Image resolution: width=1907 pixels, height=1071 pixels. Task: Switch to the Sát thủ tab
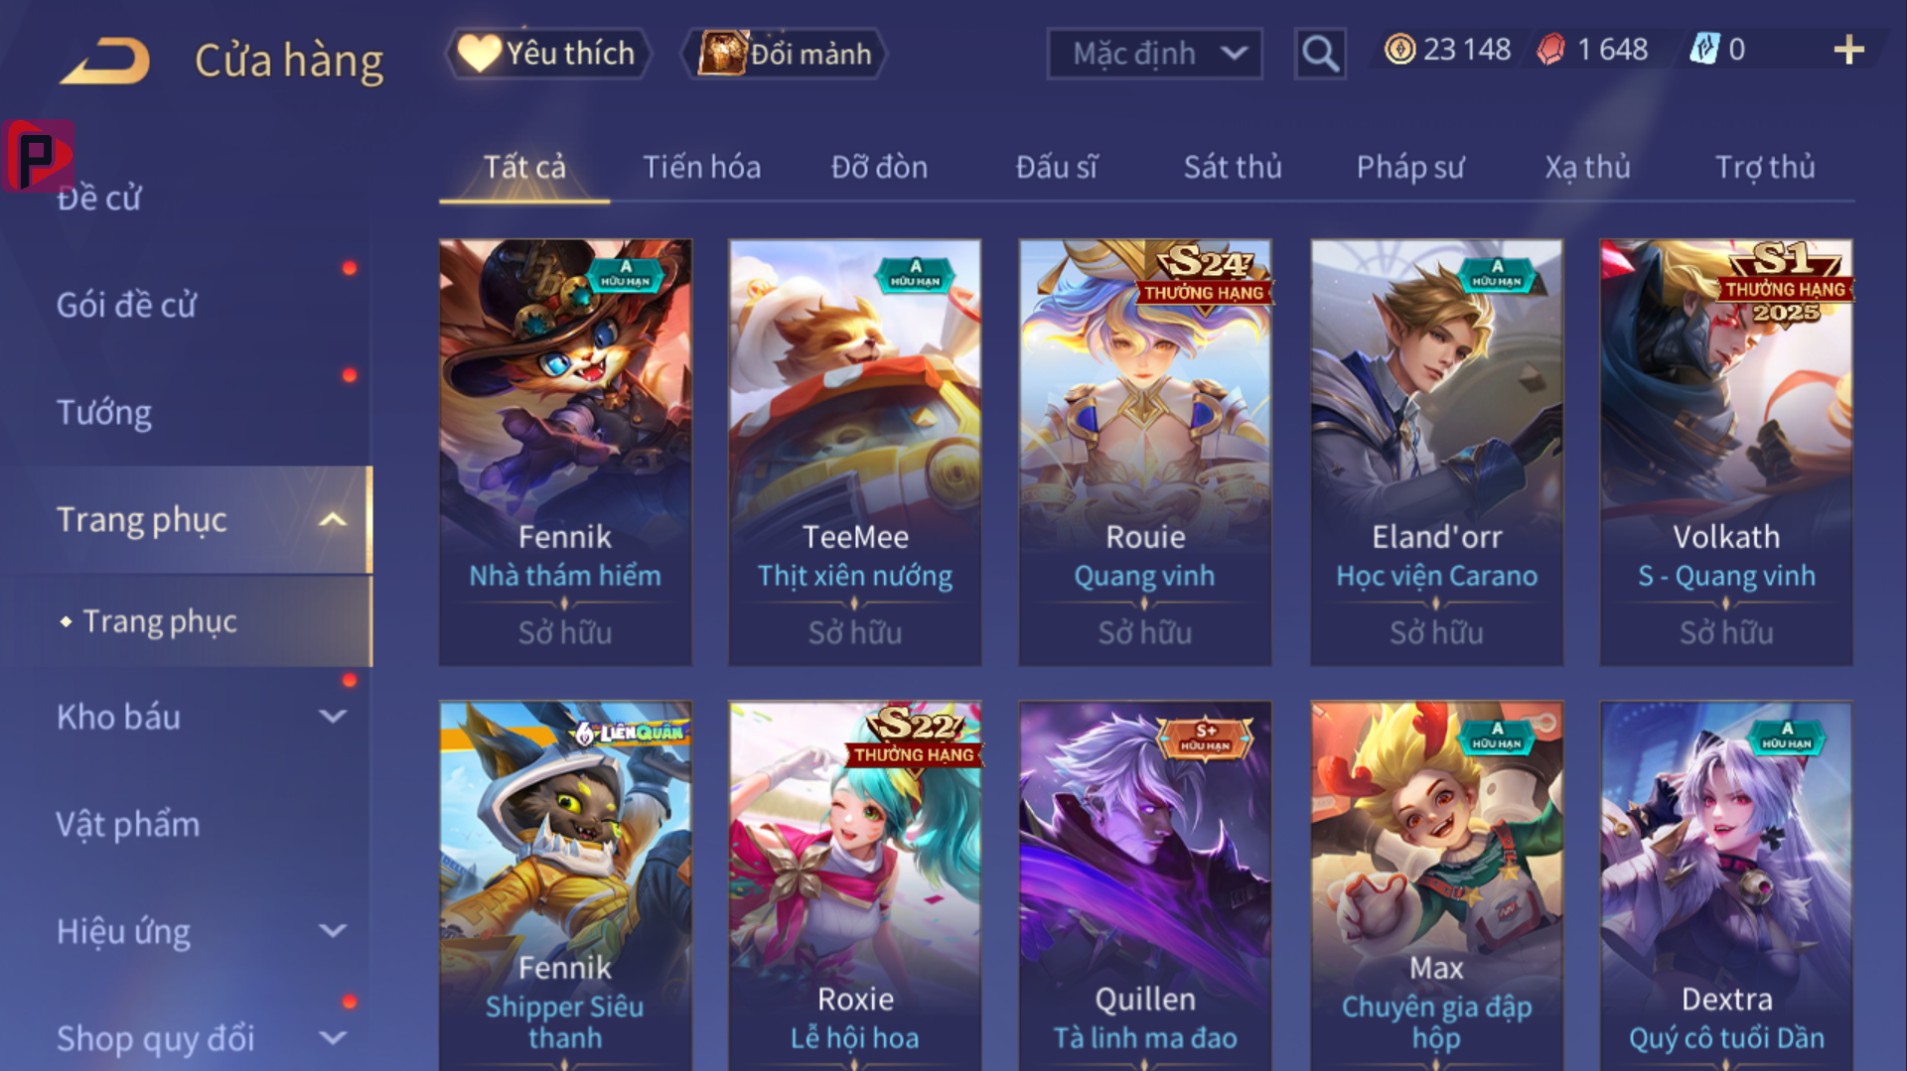(1232, 167)
